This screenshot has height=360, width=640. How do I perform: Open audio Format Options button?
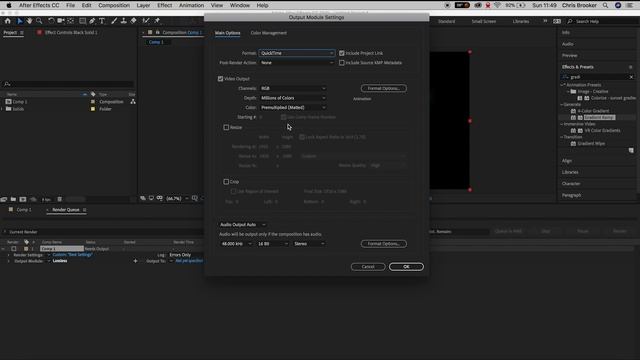[x=384, y=244]
